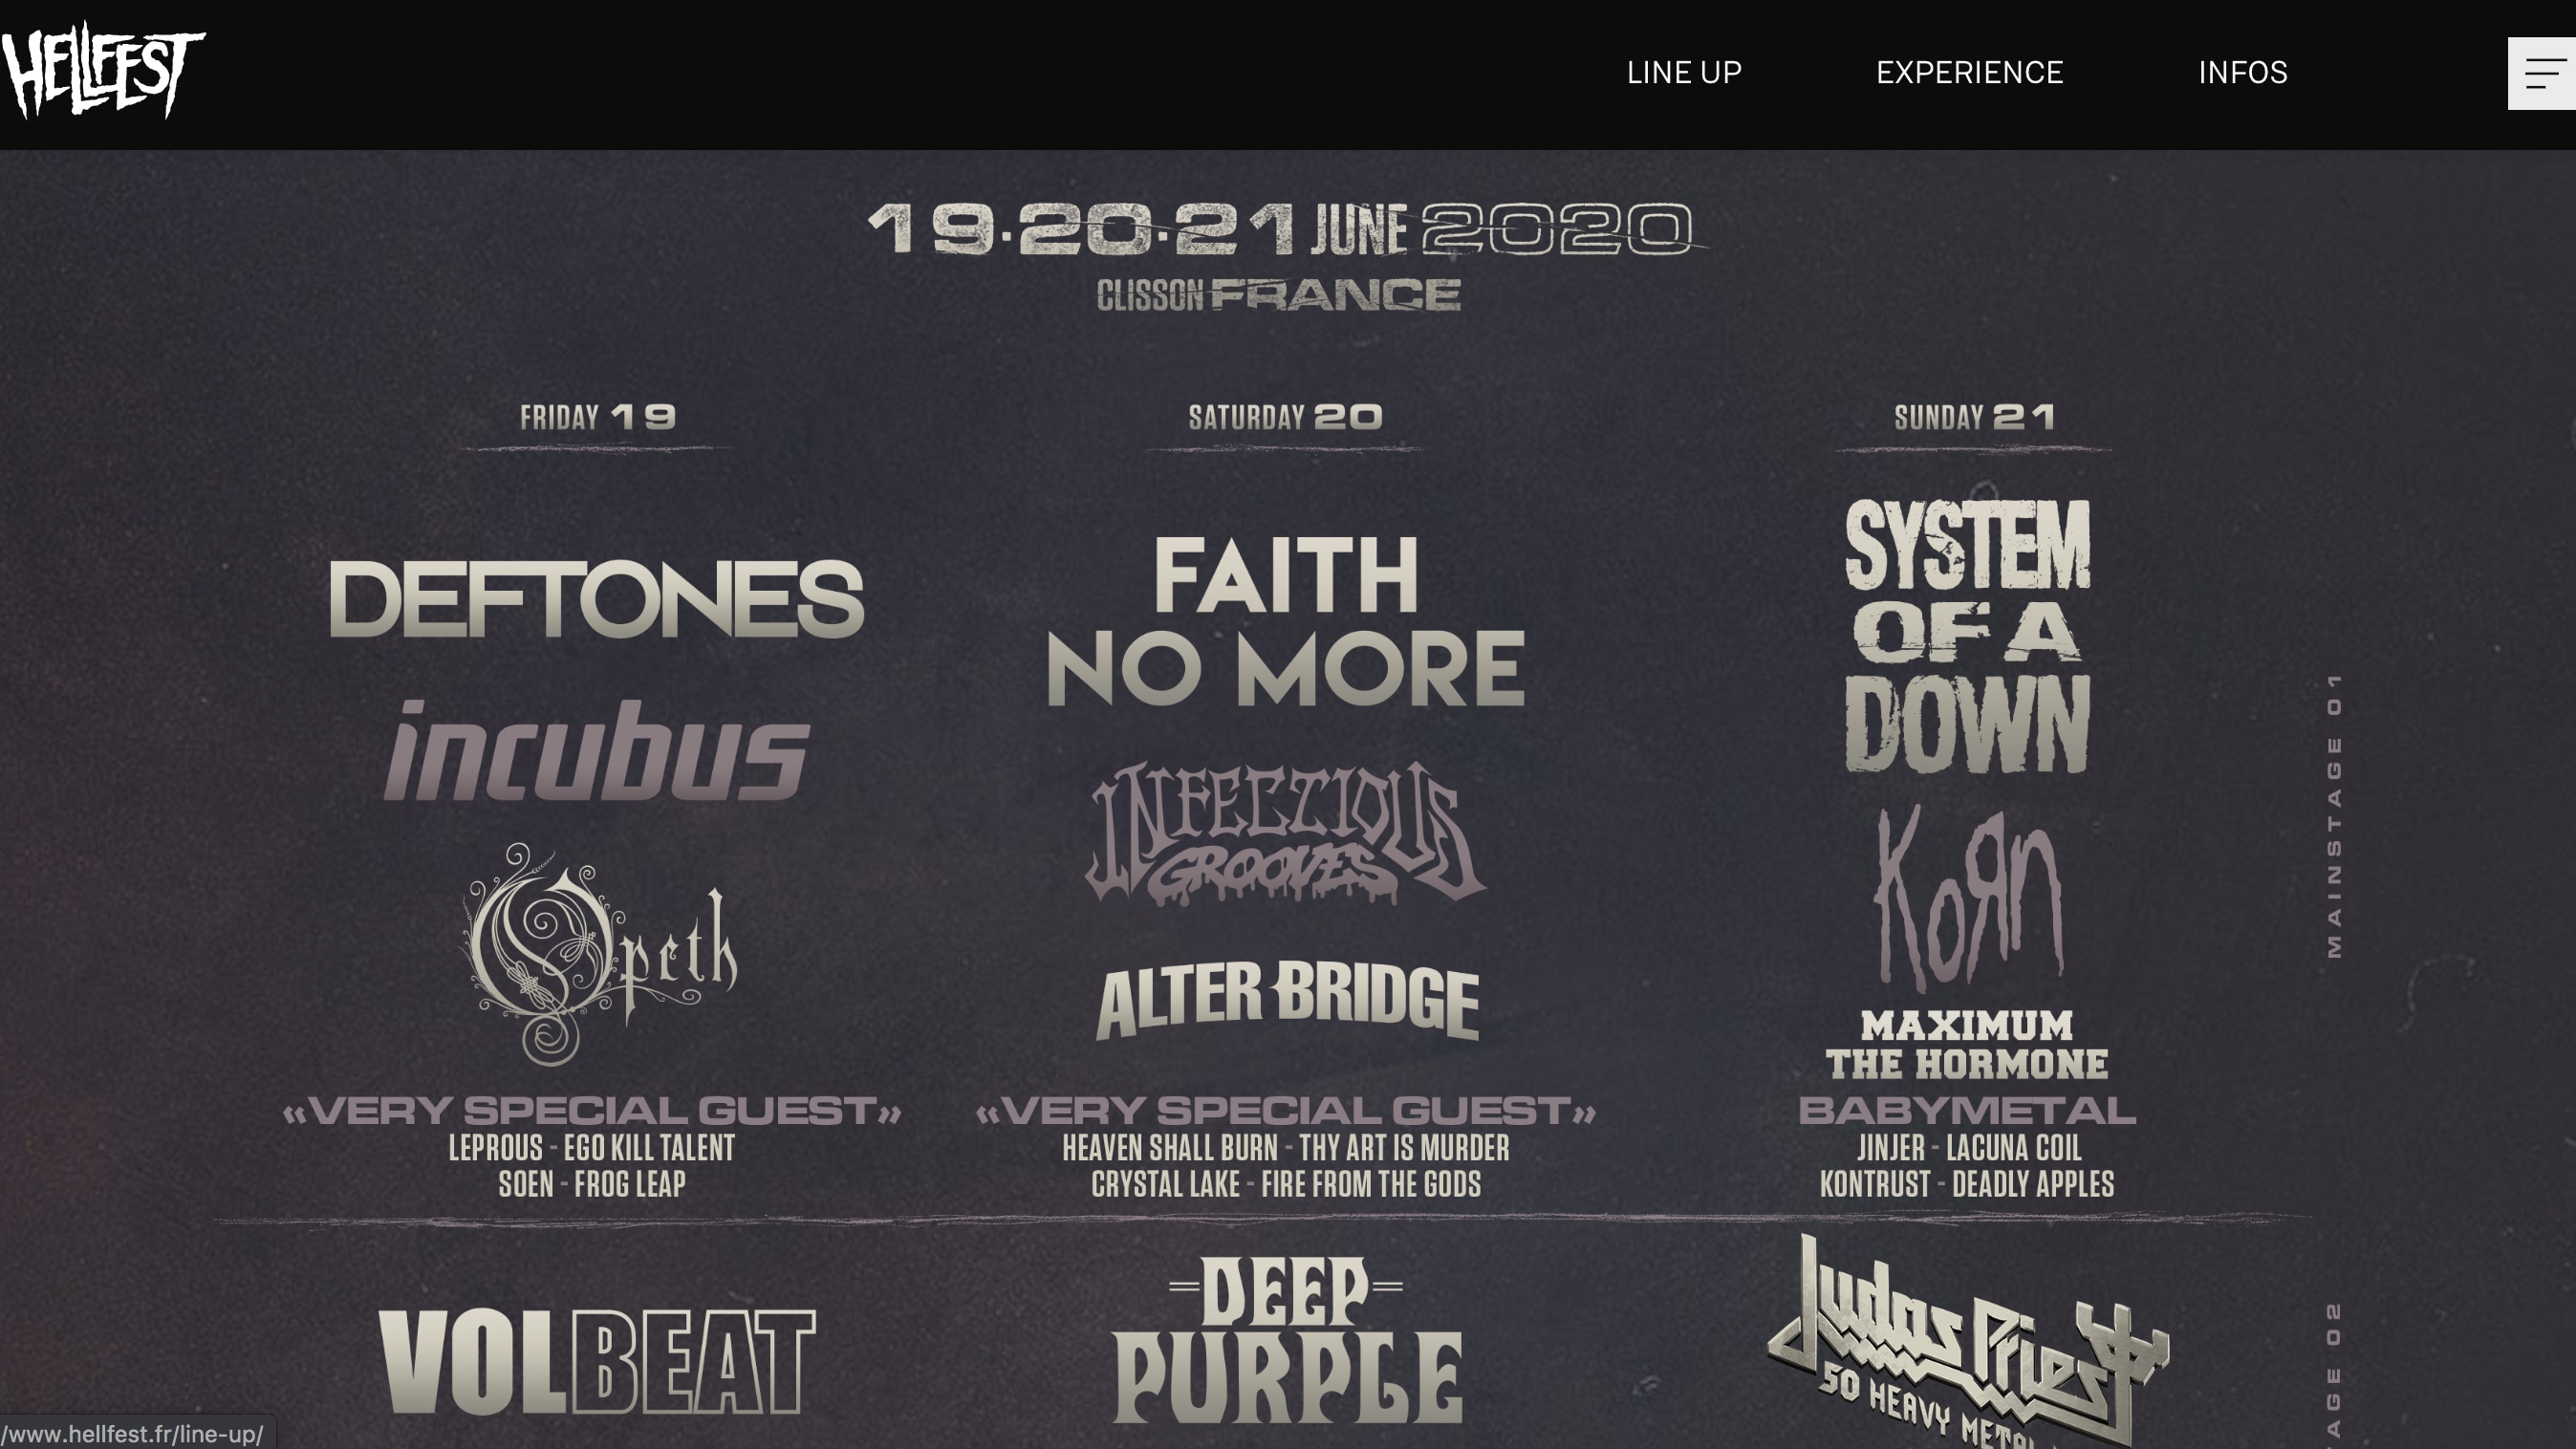2576x1449 pixels.
Task: Select the Lacuna Coil band name
Action: pyautogui.click(x=2014, y=1148)
